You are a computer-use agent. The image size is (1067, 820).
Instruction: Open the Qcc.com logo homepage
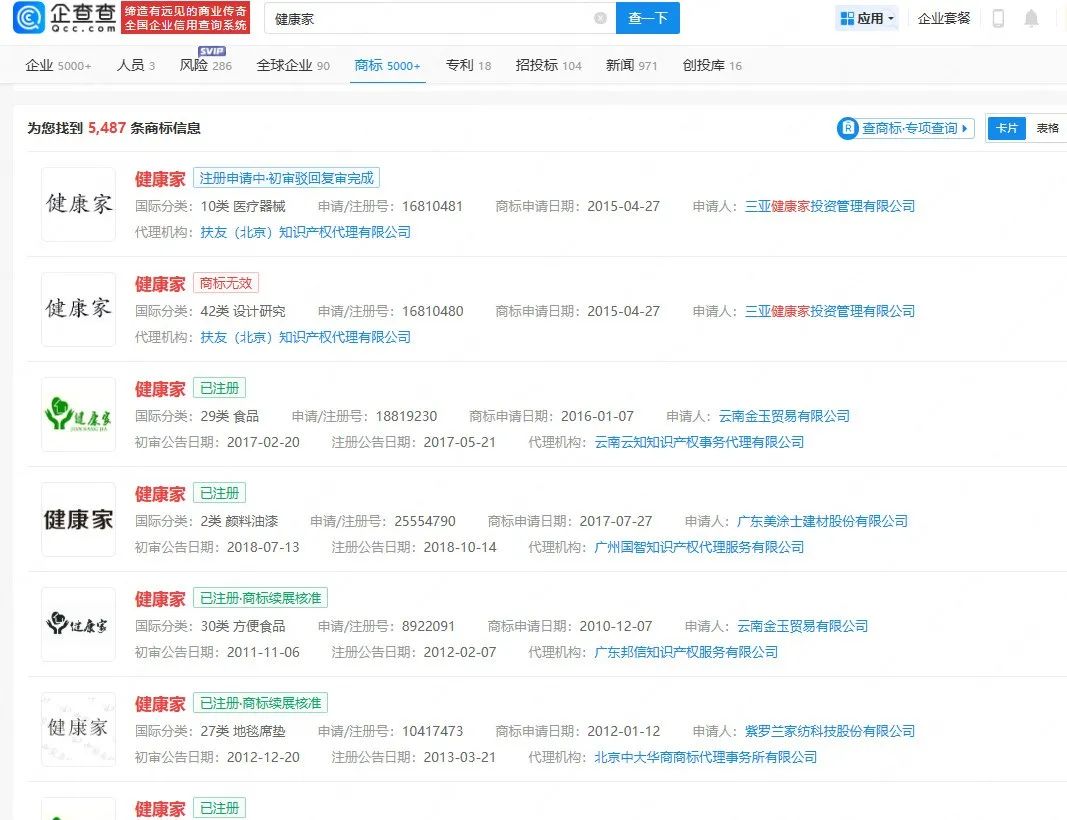(x=65, y=18)
